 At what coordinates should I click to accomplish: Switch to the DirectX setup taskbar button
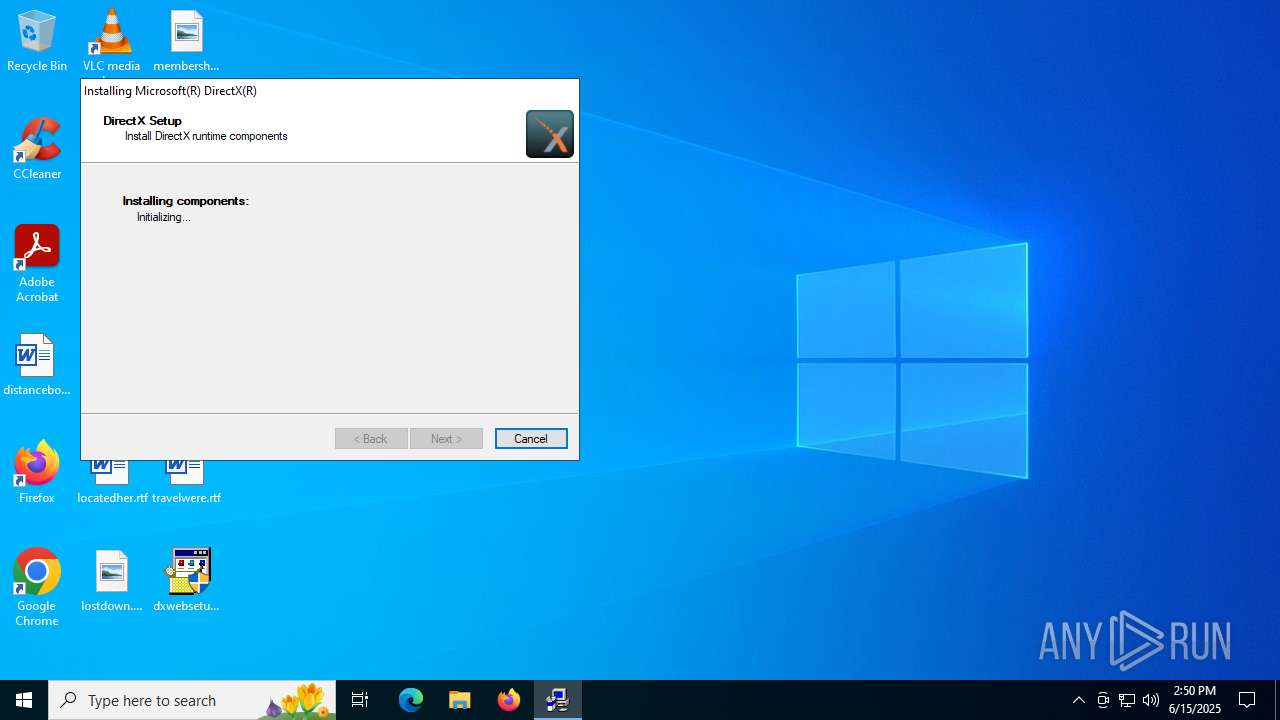(558, 700)
